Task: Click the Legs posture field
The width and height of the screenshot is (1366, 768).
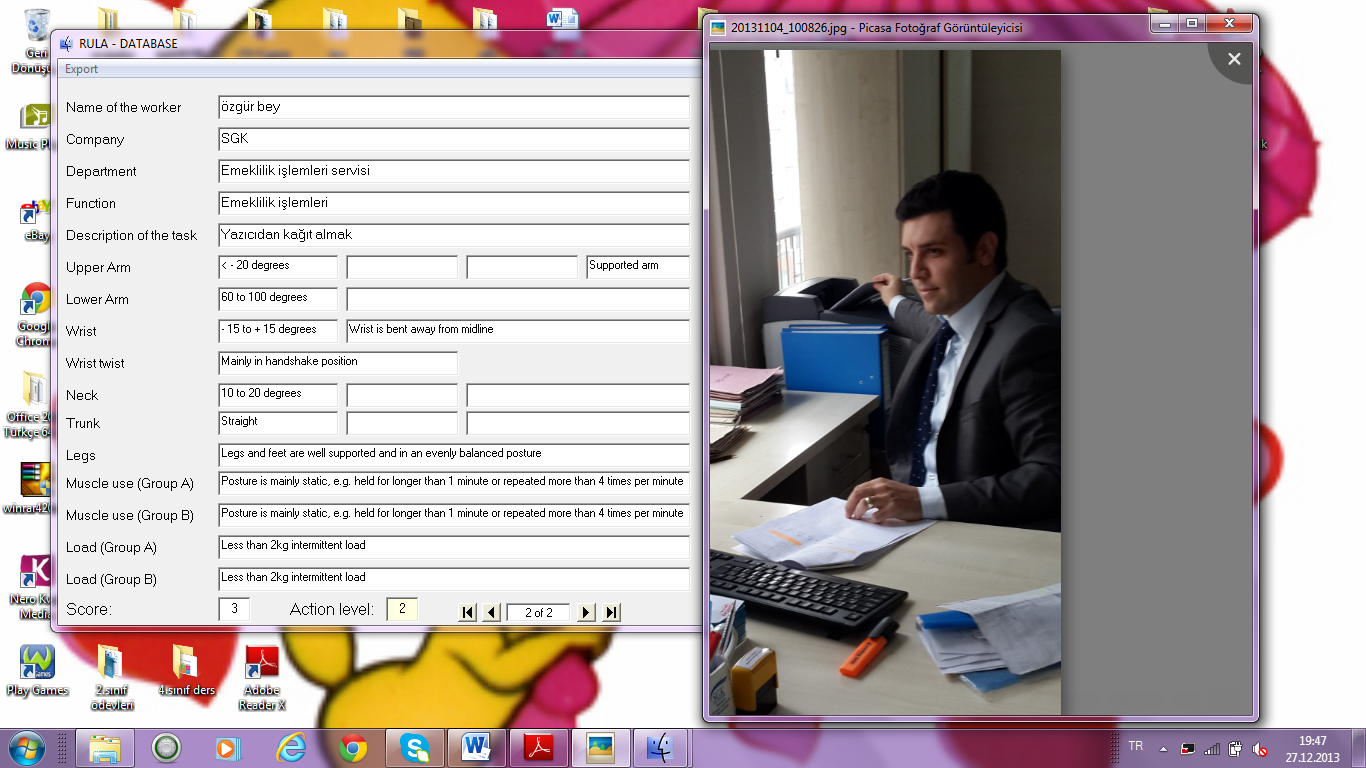Action: pos(454,455)
